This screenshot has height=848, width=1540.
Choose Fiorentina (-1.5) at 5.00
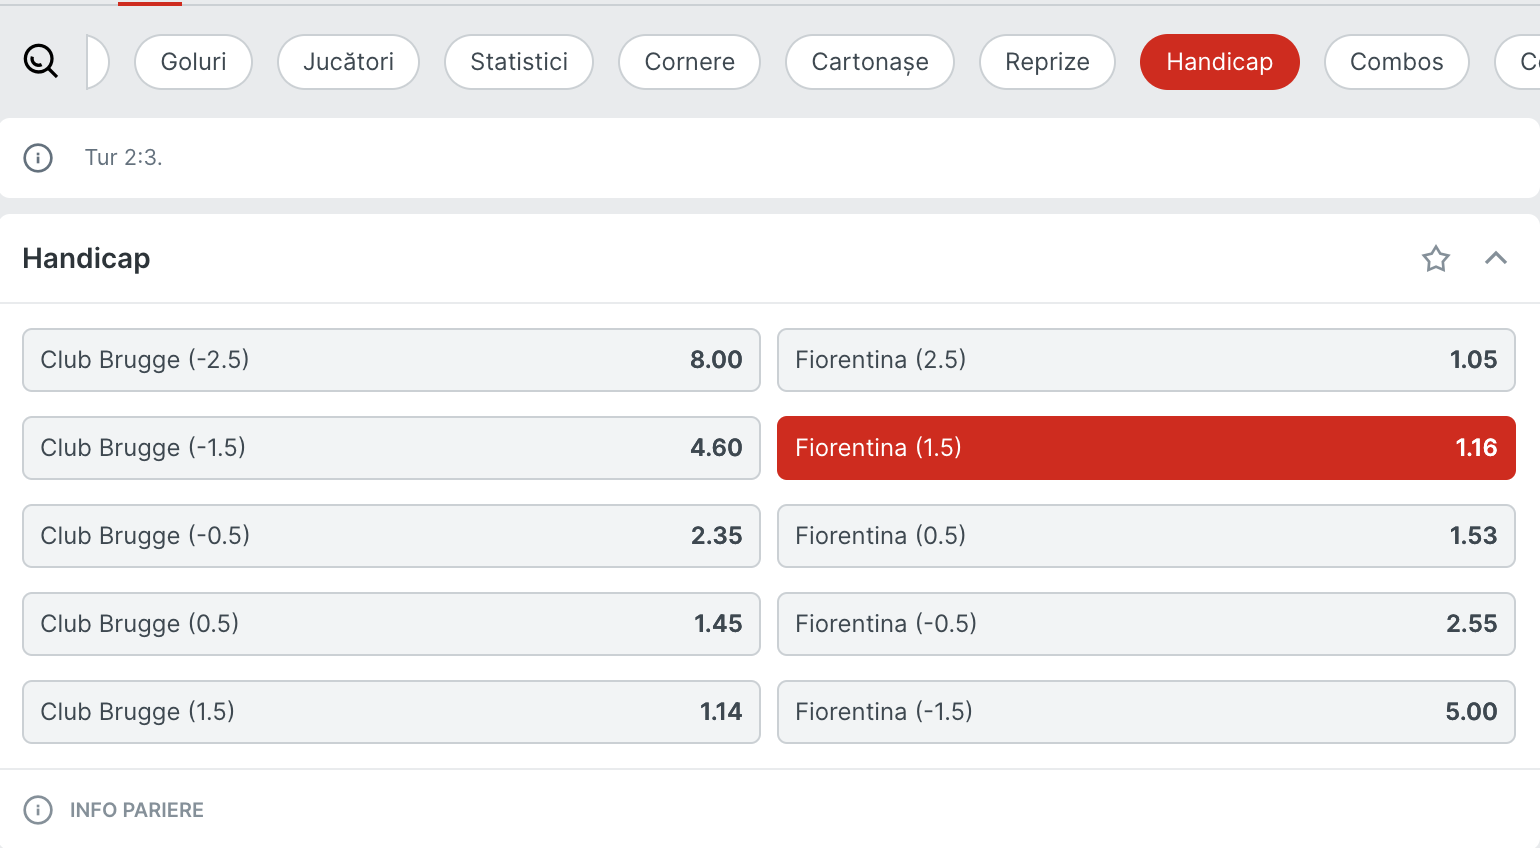point(1146,712)
